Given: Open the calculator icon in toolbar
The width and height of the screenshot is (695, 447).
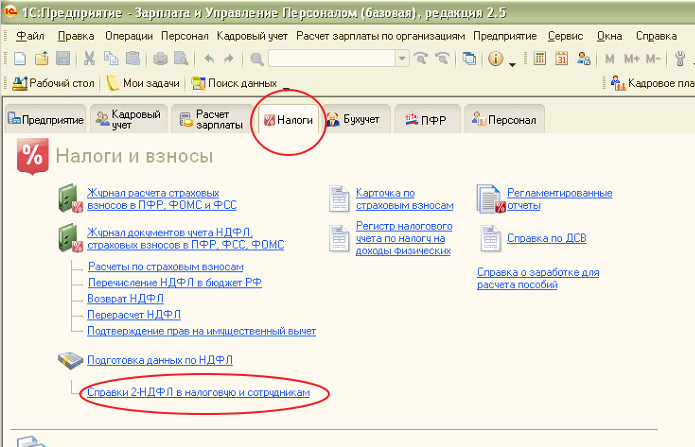Looking at the screenshot, I should pos(540,59).
